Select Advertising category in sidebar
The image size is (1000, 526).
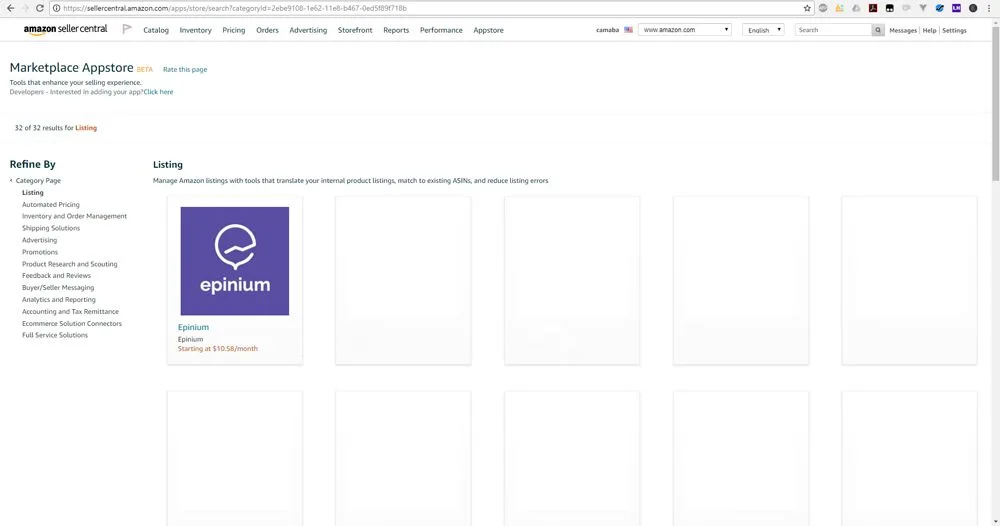pos(40,240)
